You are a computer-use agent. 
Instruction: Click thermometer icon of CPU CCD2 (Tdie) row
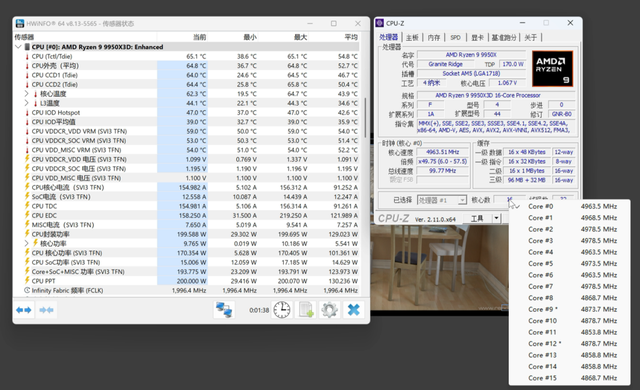pyautogui.click(x=27, y=84)
